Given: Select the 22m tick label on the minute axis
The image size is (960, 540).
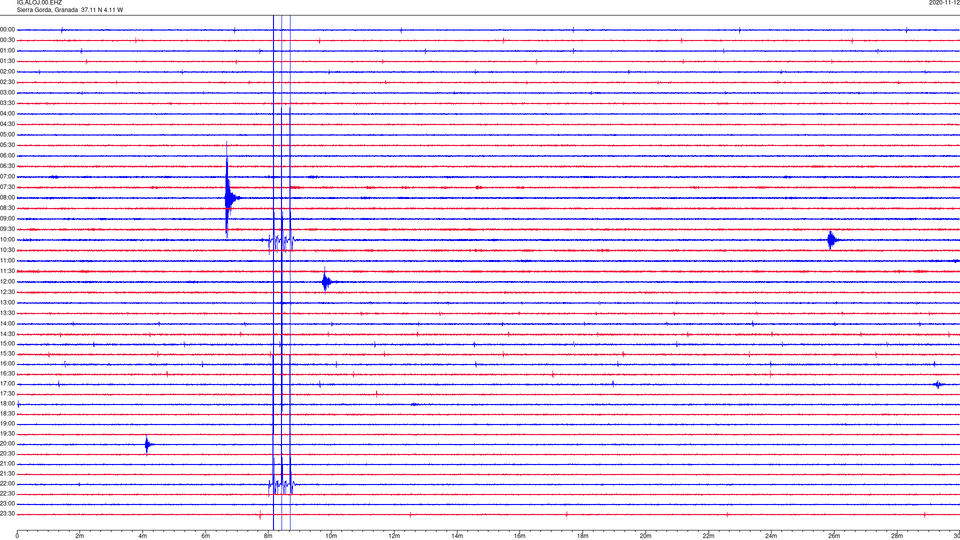Looking at the screenshot, I should 708,536.
